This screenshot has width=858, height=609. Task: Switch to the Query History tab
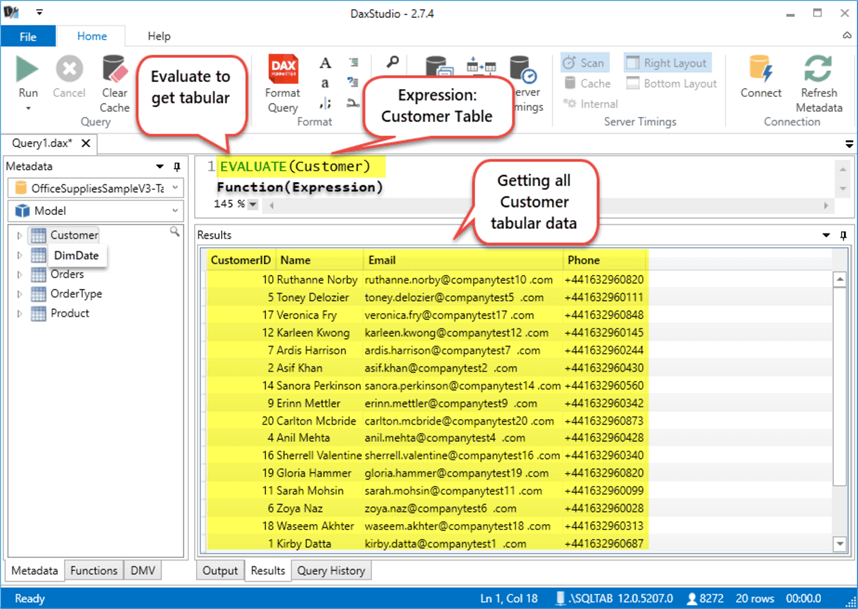pos(331,571)
